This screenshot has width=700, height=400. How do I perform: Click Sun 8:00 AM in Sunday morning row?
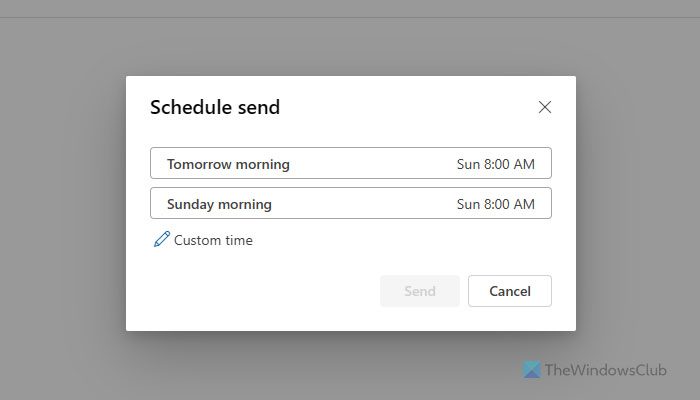[x=495, y=204]
